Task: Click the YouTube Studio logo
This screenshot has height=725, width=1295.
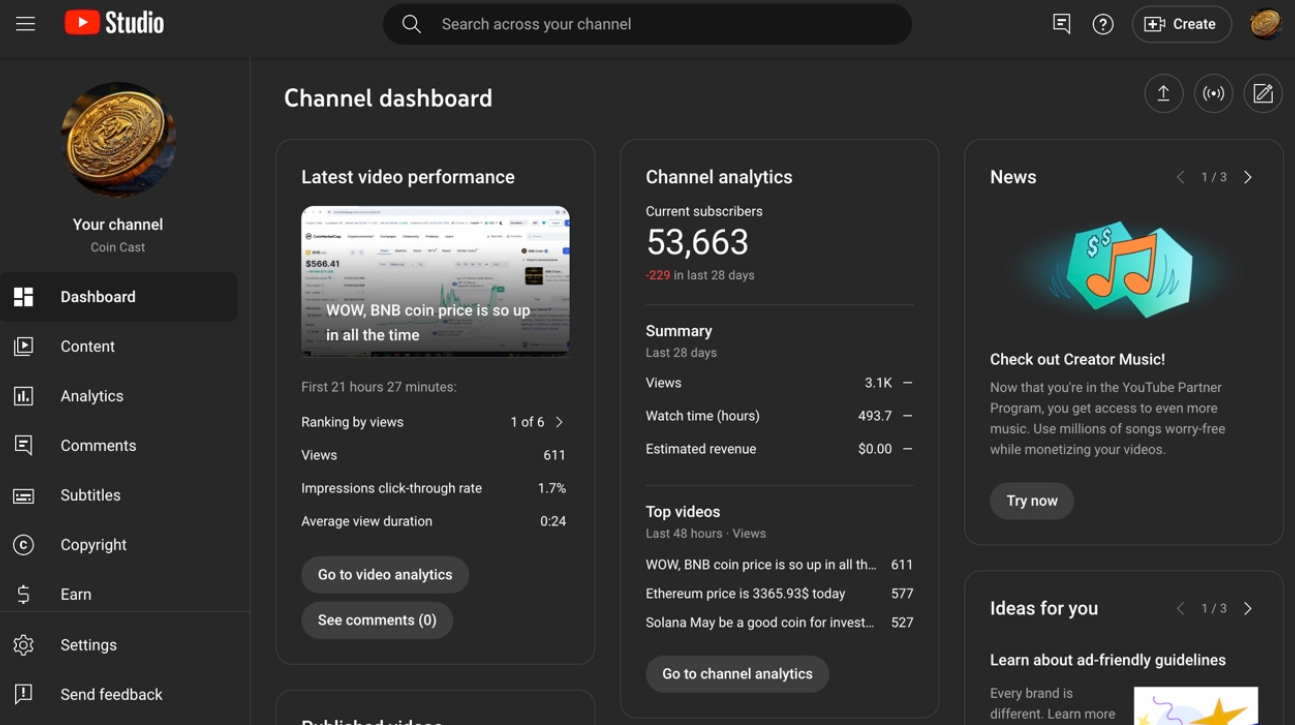Action: click(x=114, y=23)
